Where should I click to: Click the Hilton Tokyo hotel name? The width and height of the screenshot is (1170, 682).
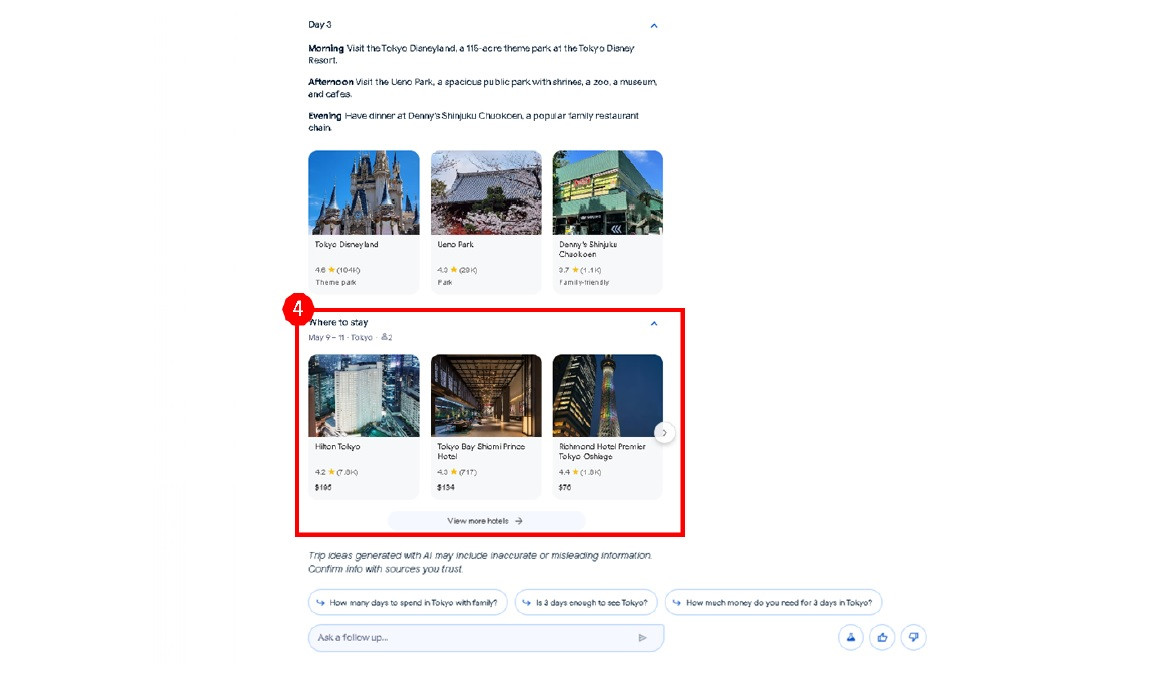(x=337, y=447)
